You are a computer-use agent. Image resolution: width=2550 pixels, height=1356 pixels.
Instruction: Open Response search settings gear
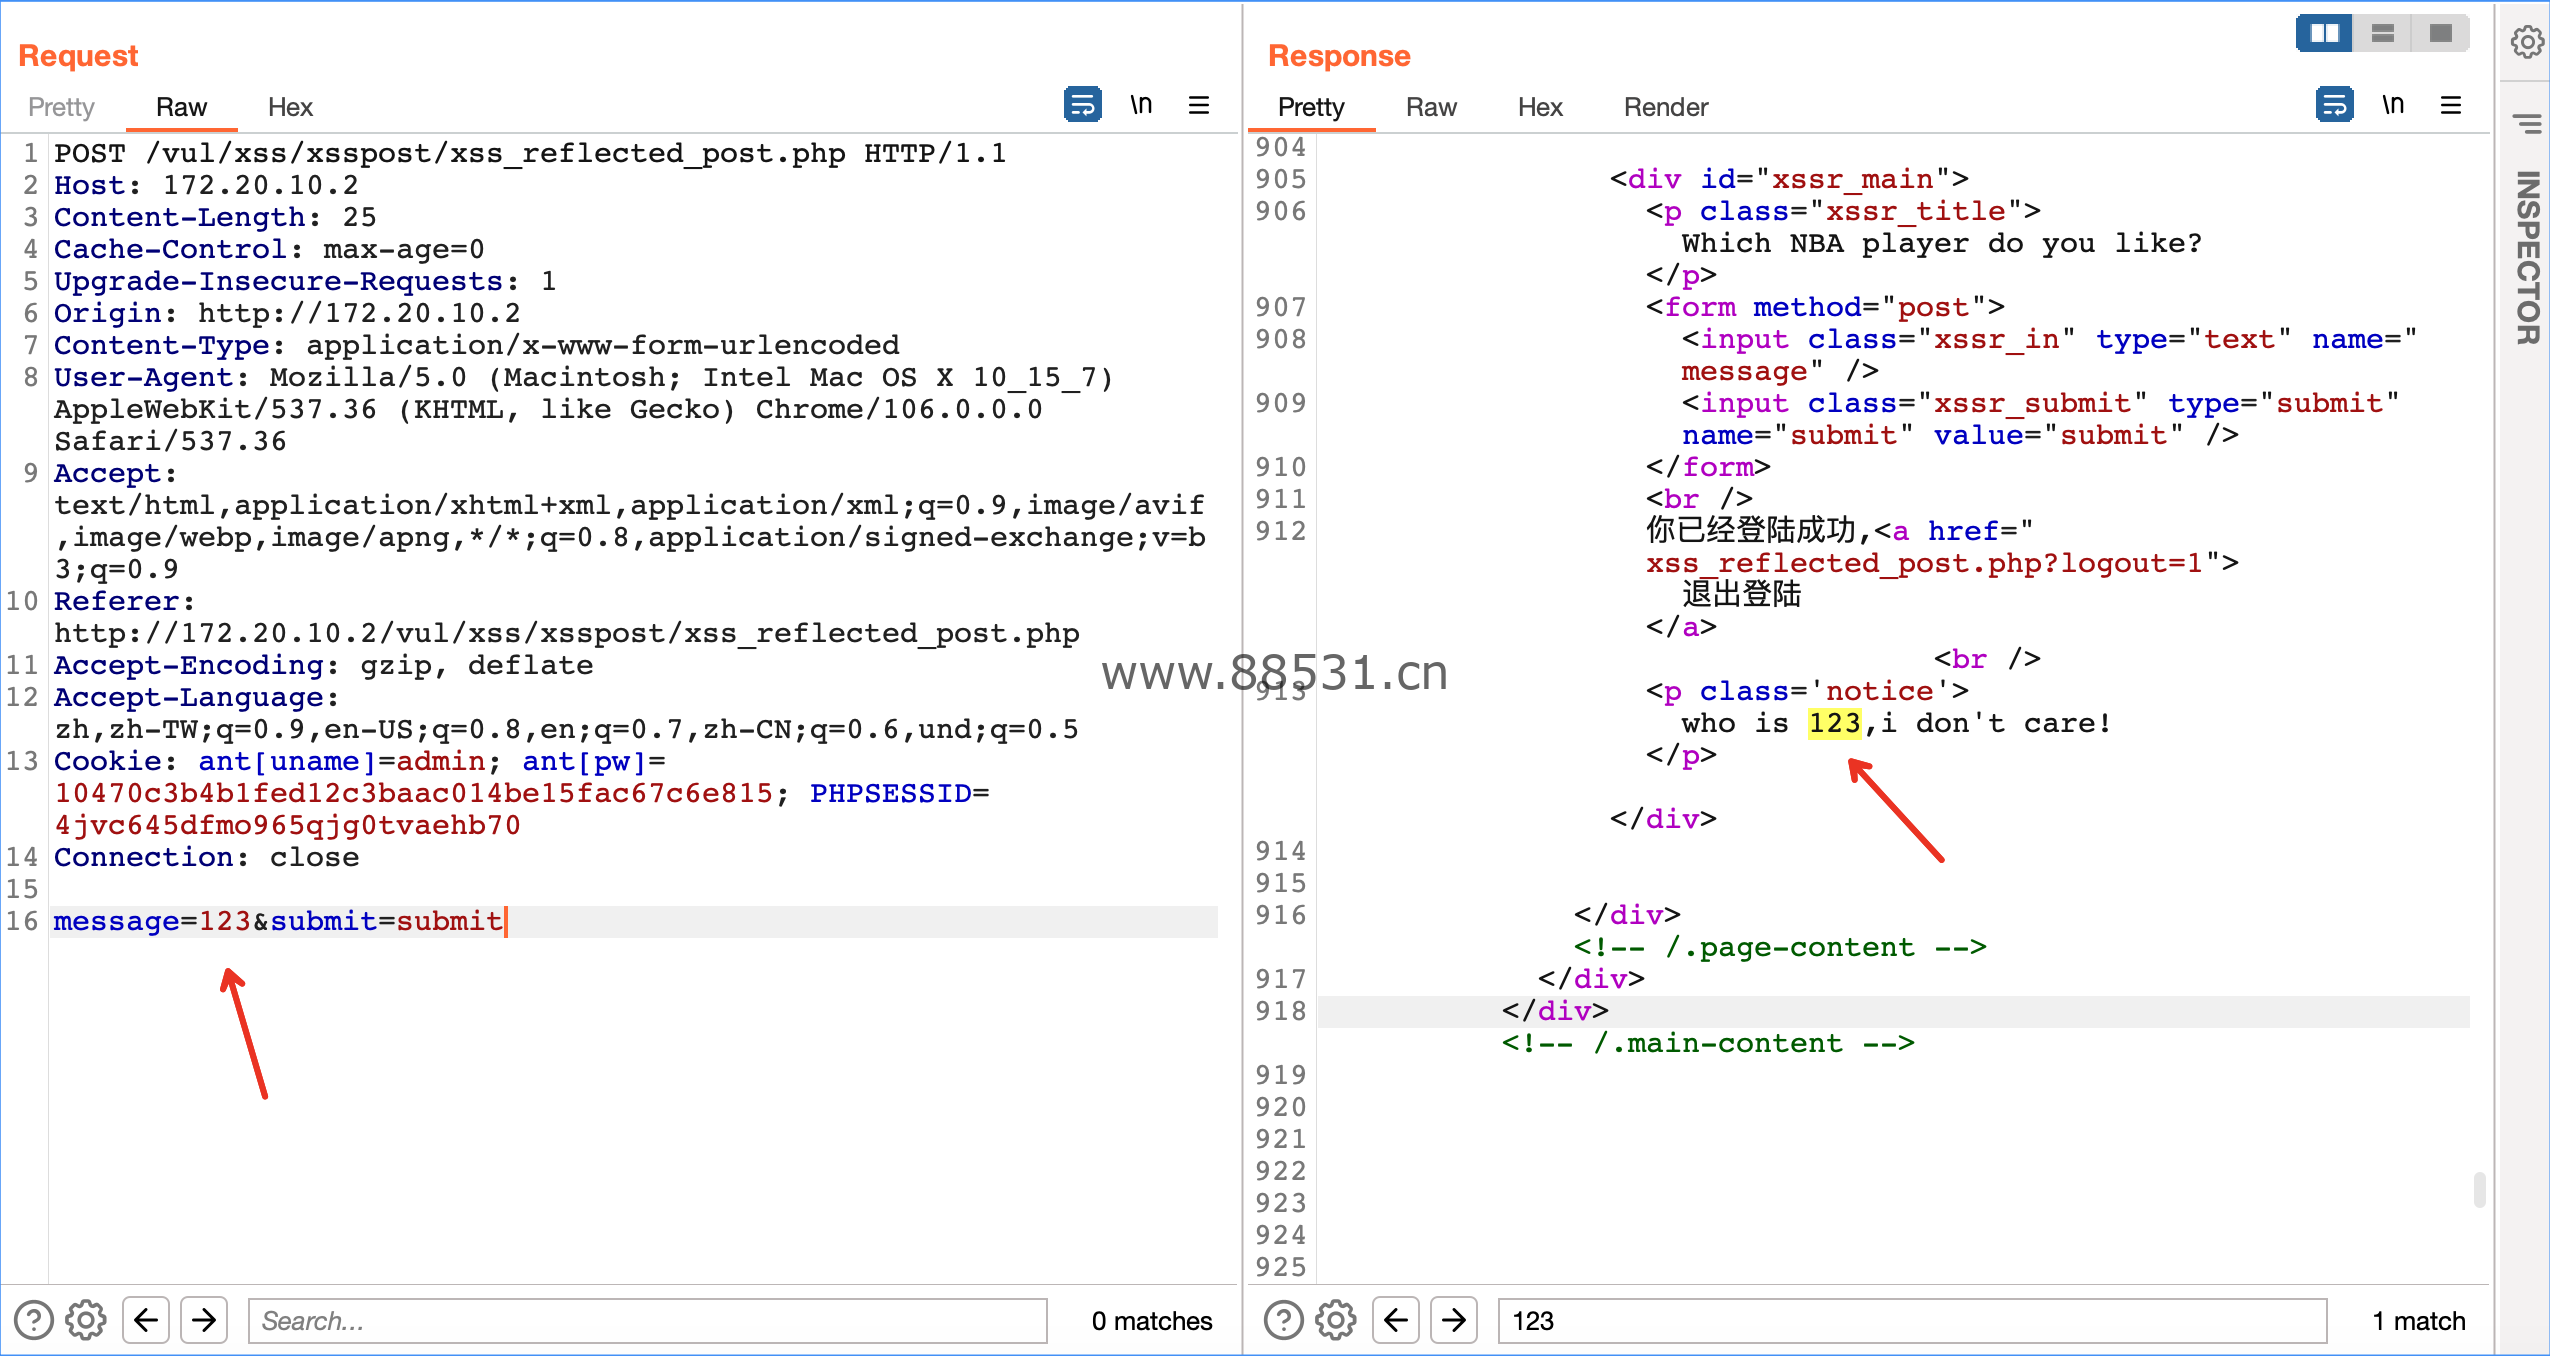(x=1336, y=1320)
